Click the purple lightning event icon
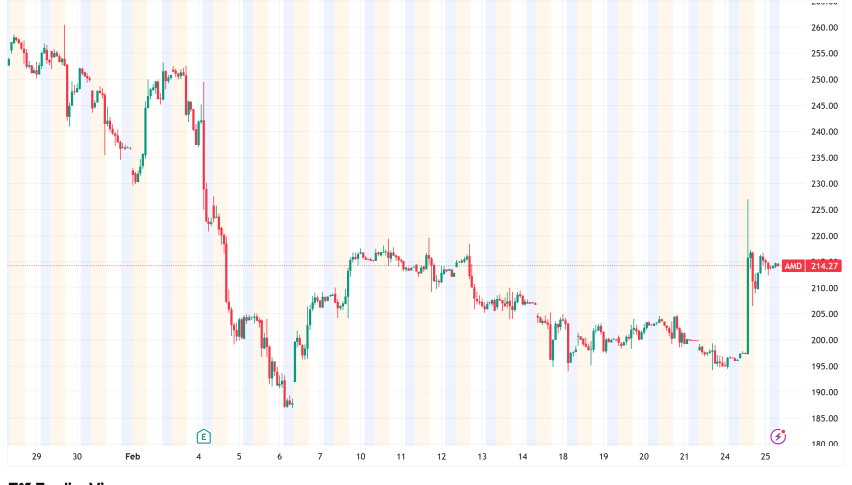The height and width of the screenshot is (485, 852). [x=777, y=436]
